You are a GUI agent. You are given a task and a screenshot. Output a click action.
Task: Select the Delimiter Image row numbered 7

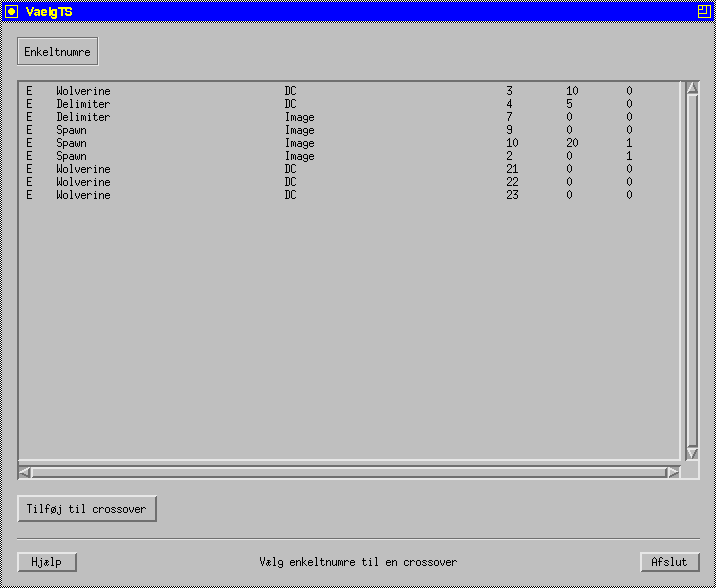click(349, 117)
